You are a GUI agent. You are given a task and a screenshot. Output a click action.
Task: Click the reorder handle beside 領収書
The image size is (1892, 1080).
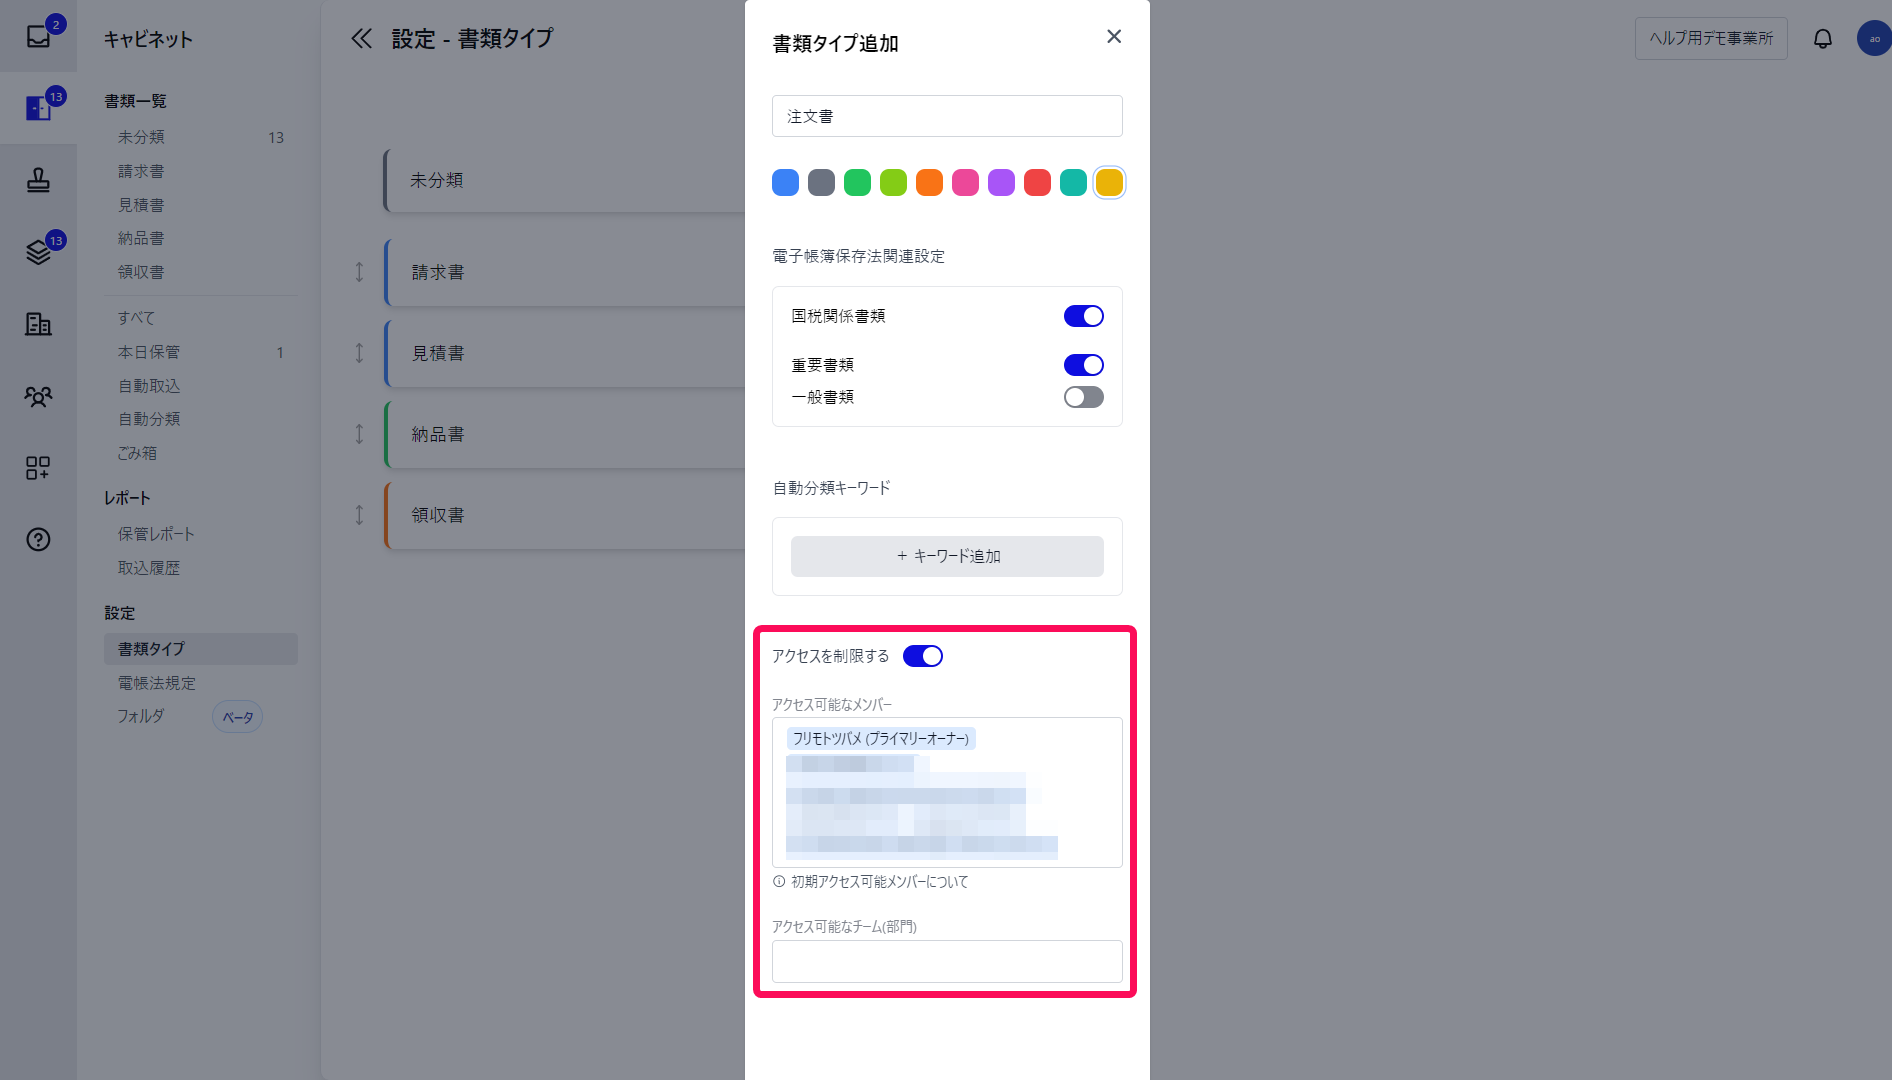359,515
